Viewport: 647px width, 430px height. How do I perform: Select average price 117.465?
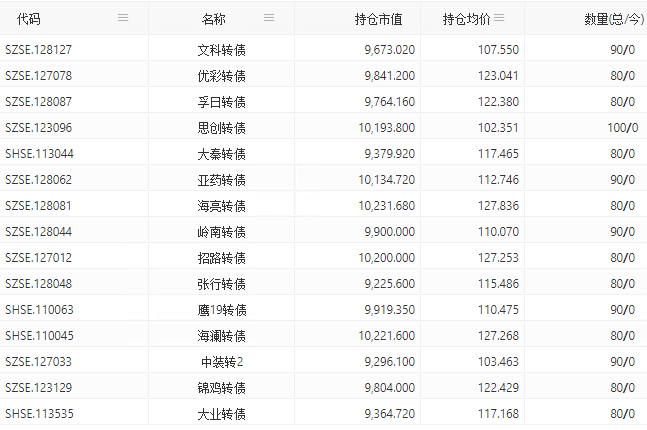click(498, 154)
